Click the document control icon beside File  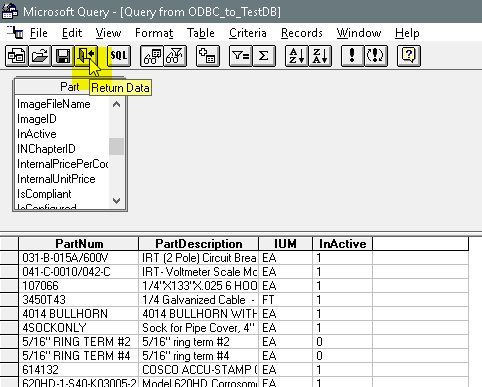(15, 32)
